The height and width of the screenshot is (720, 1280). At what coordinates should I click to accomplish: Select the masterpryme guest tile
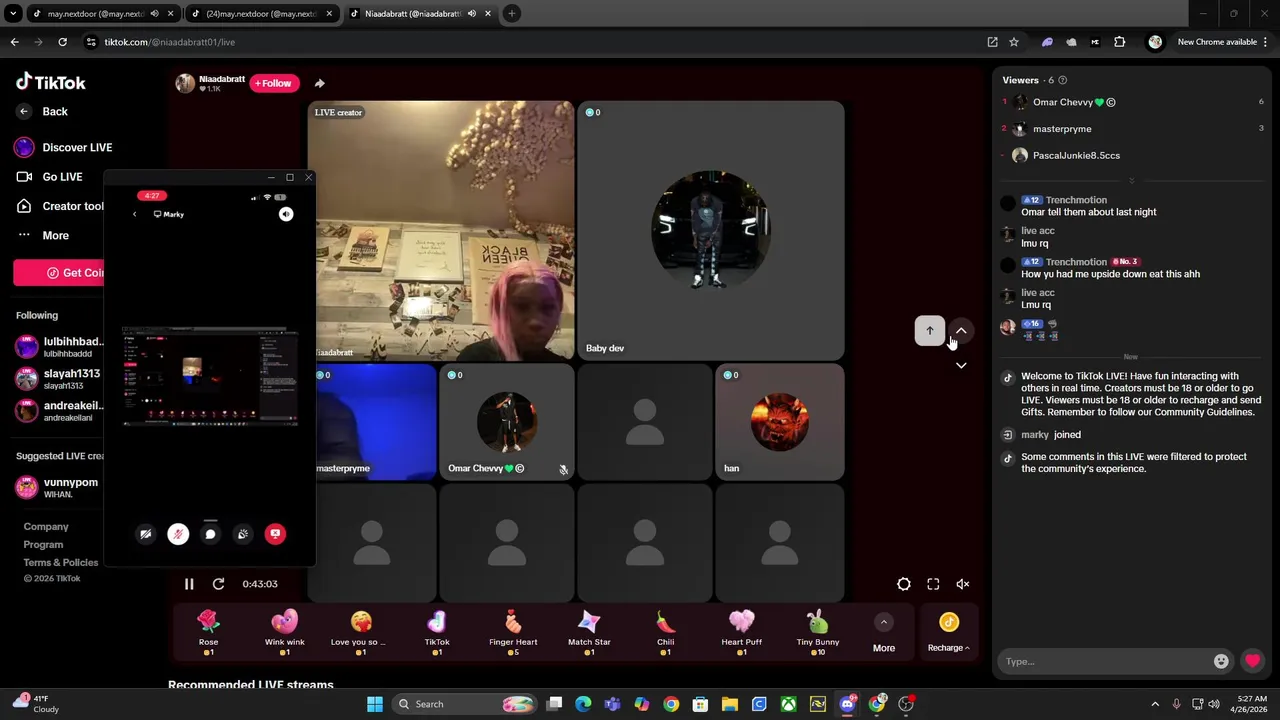(376, 422)
